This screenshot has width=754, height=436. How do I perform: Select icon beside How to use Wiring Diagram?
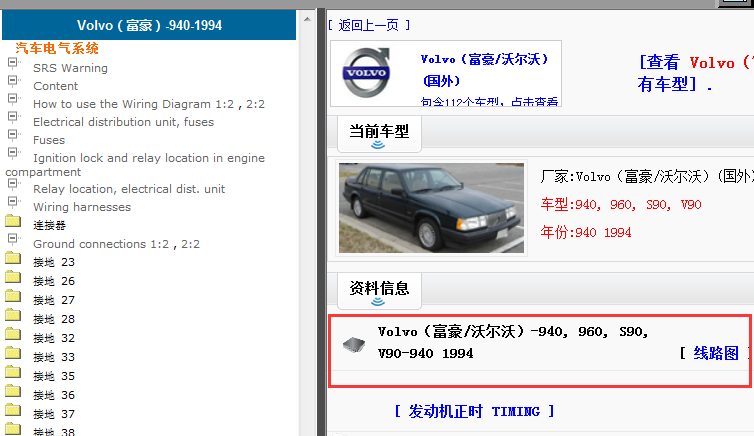[x=13, y=99]
